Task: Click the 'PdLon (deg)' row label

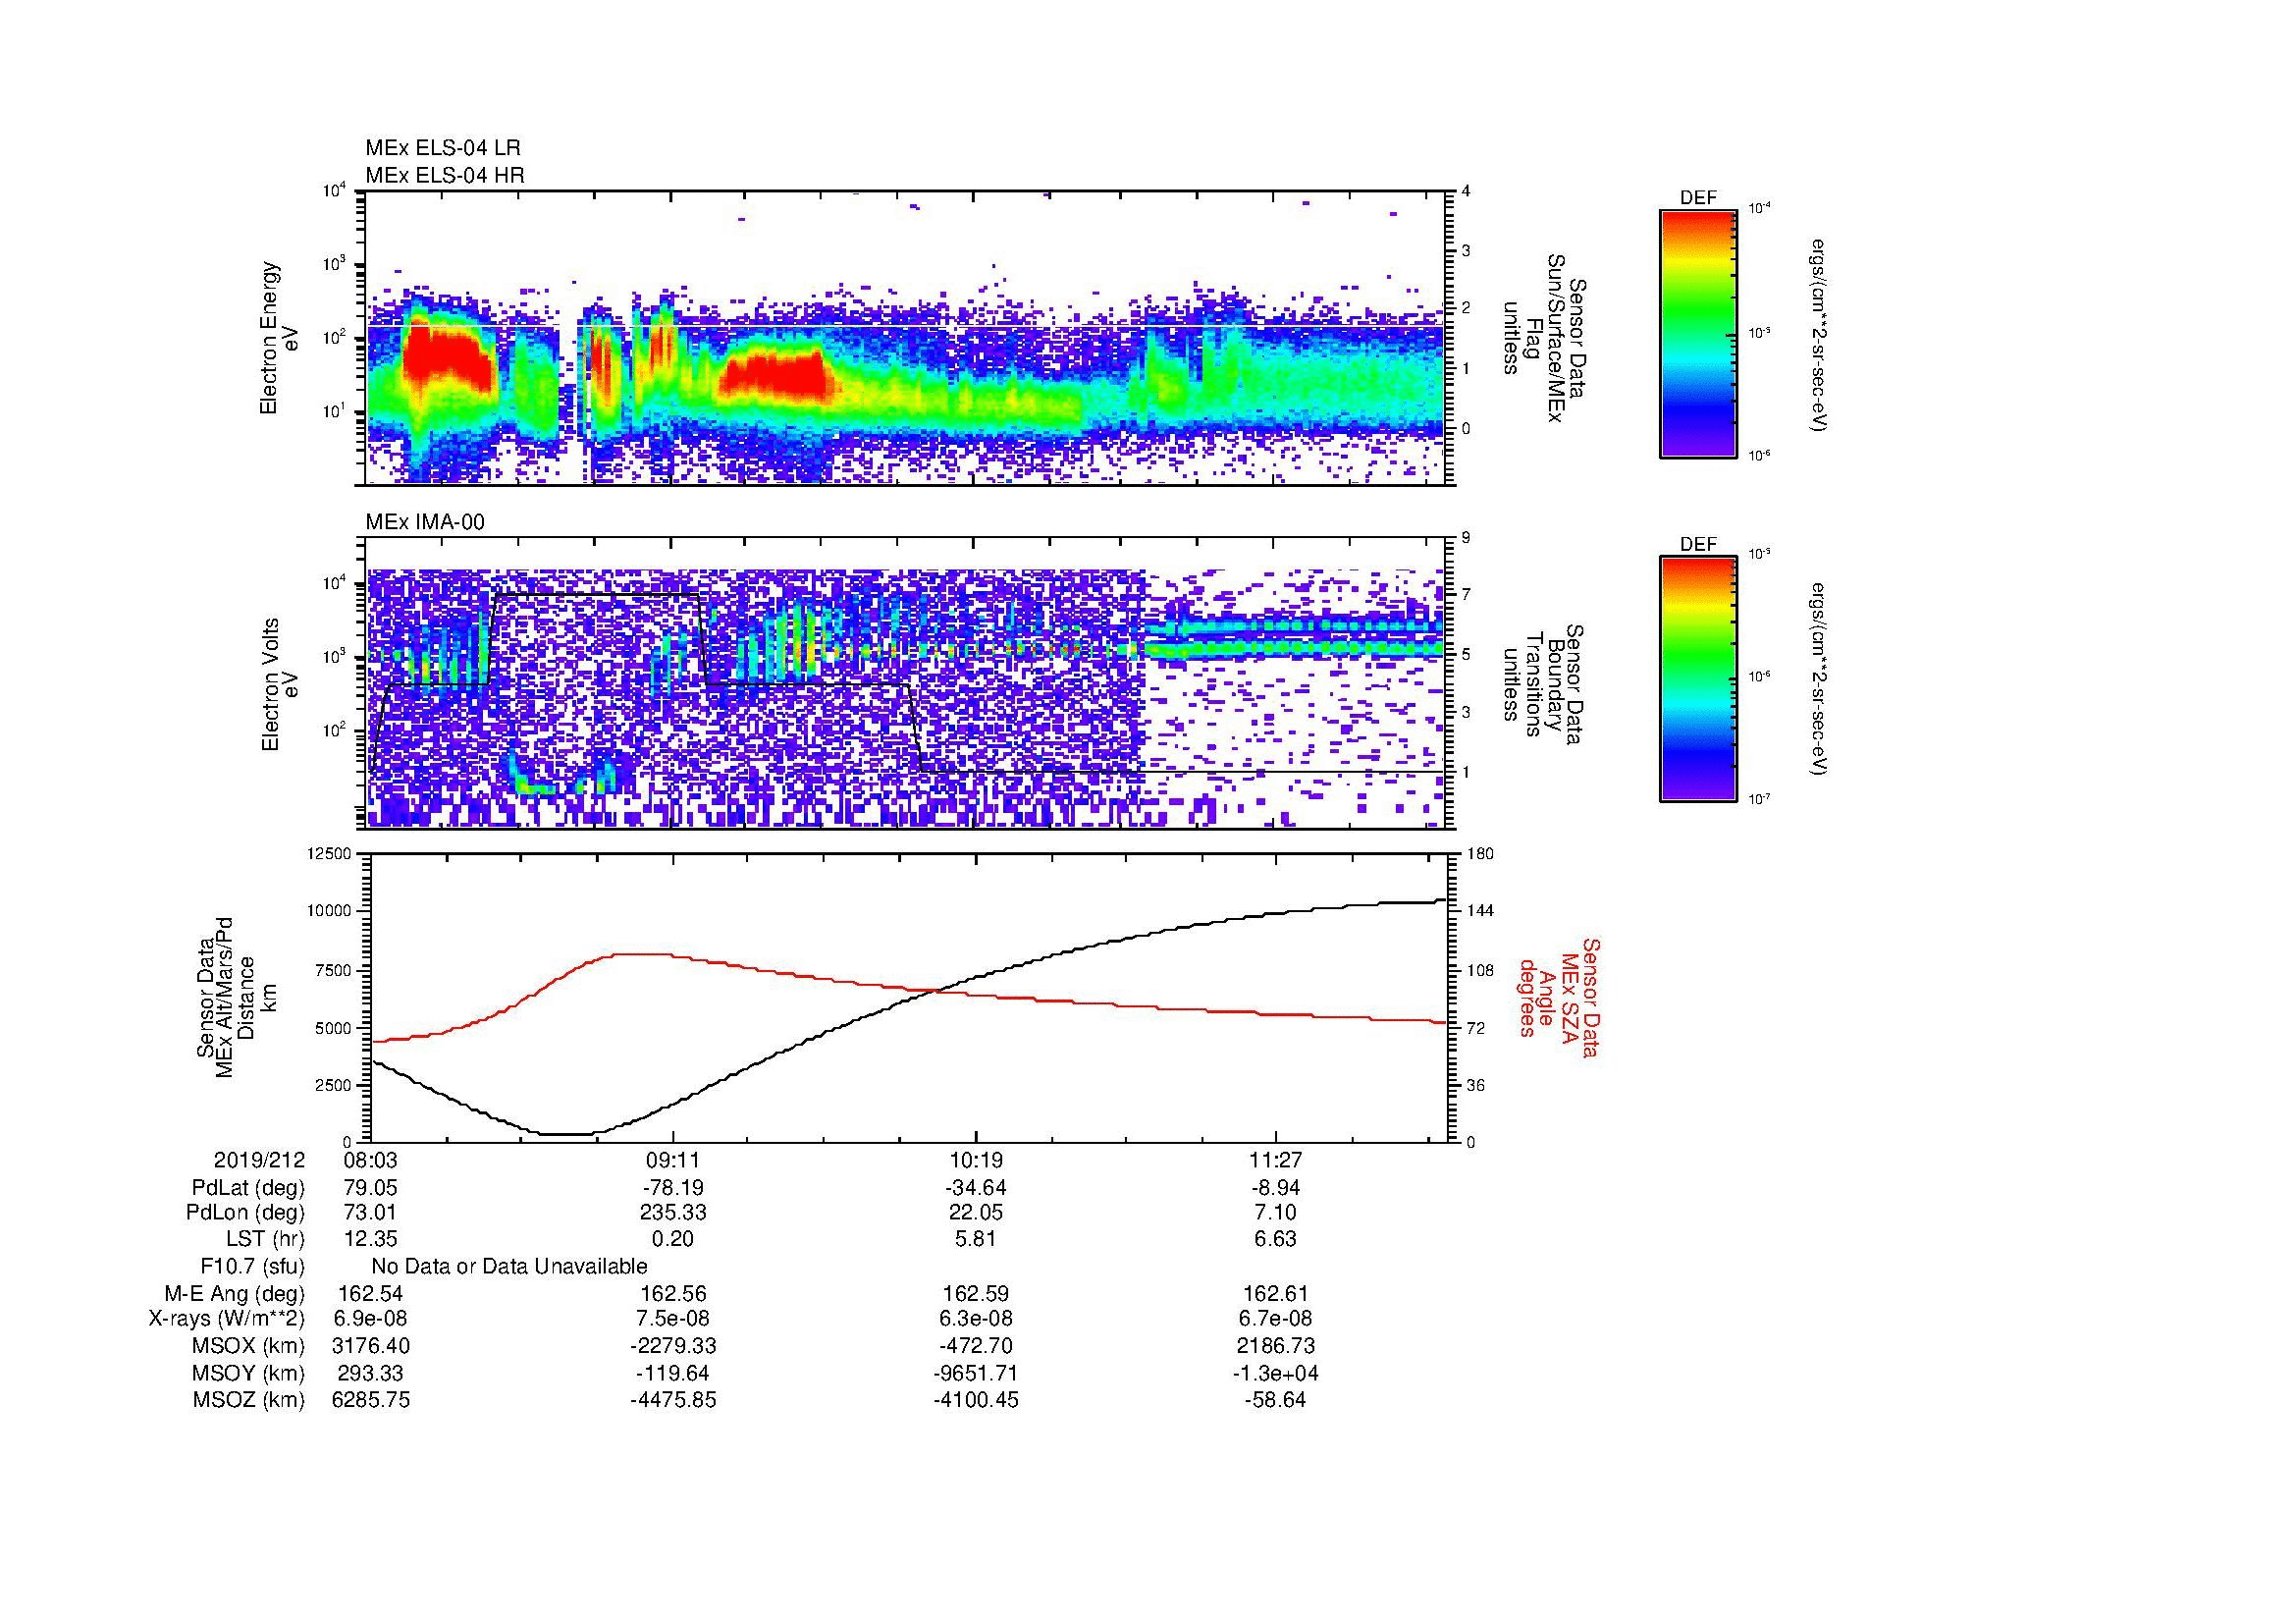Action: [245, 1213]
